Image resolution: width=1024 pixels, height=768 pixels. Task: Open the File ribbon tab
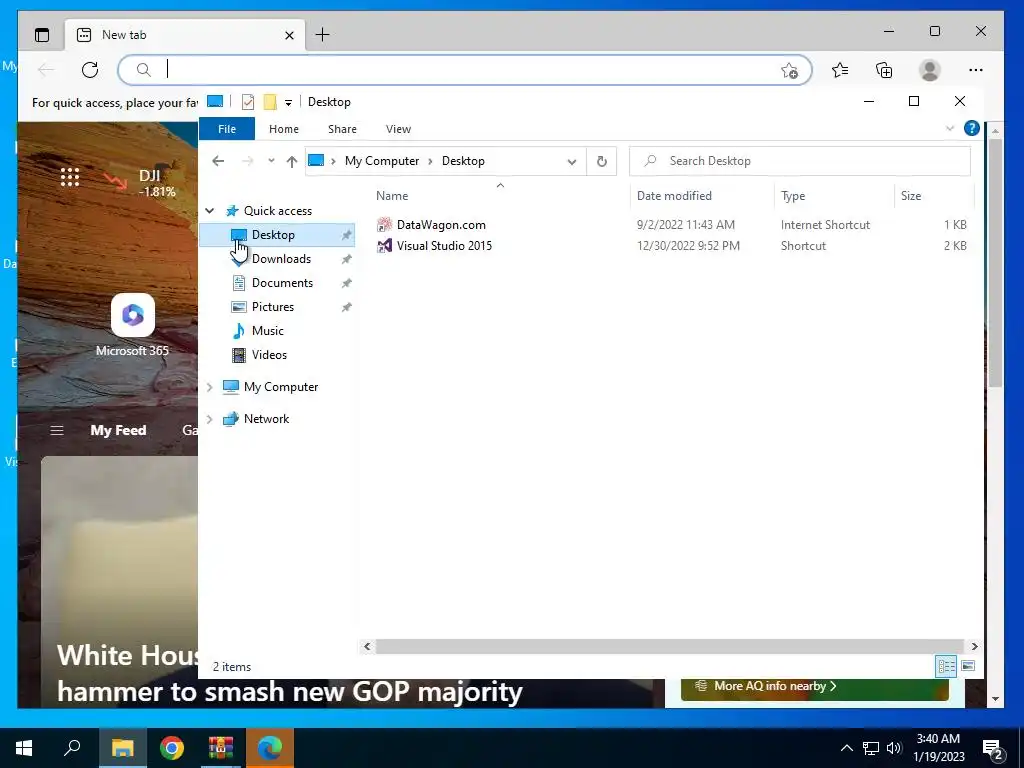[227, 129]
